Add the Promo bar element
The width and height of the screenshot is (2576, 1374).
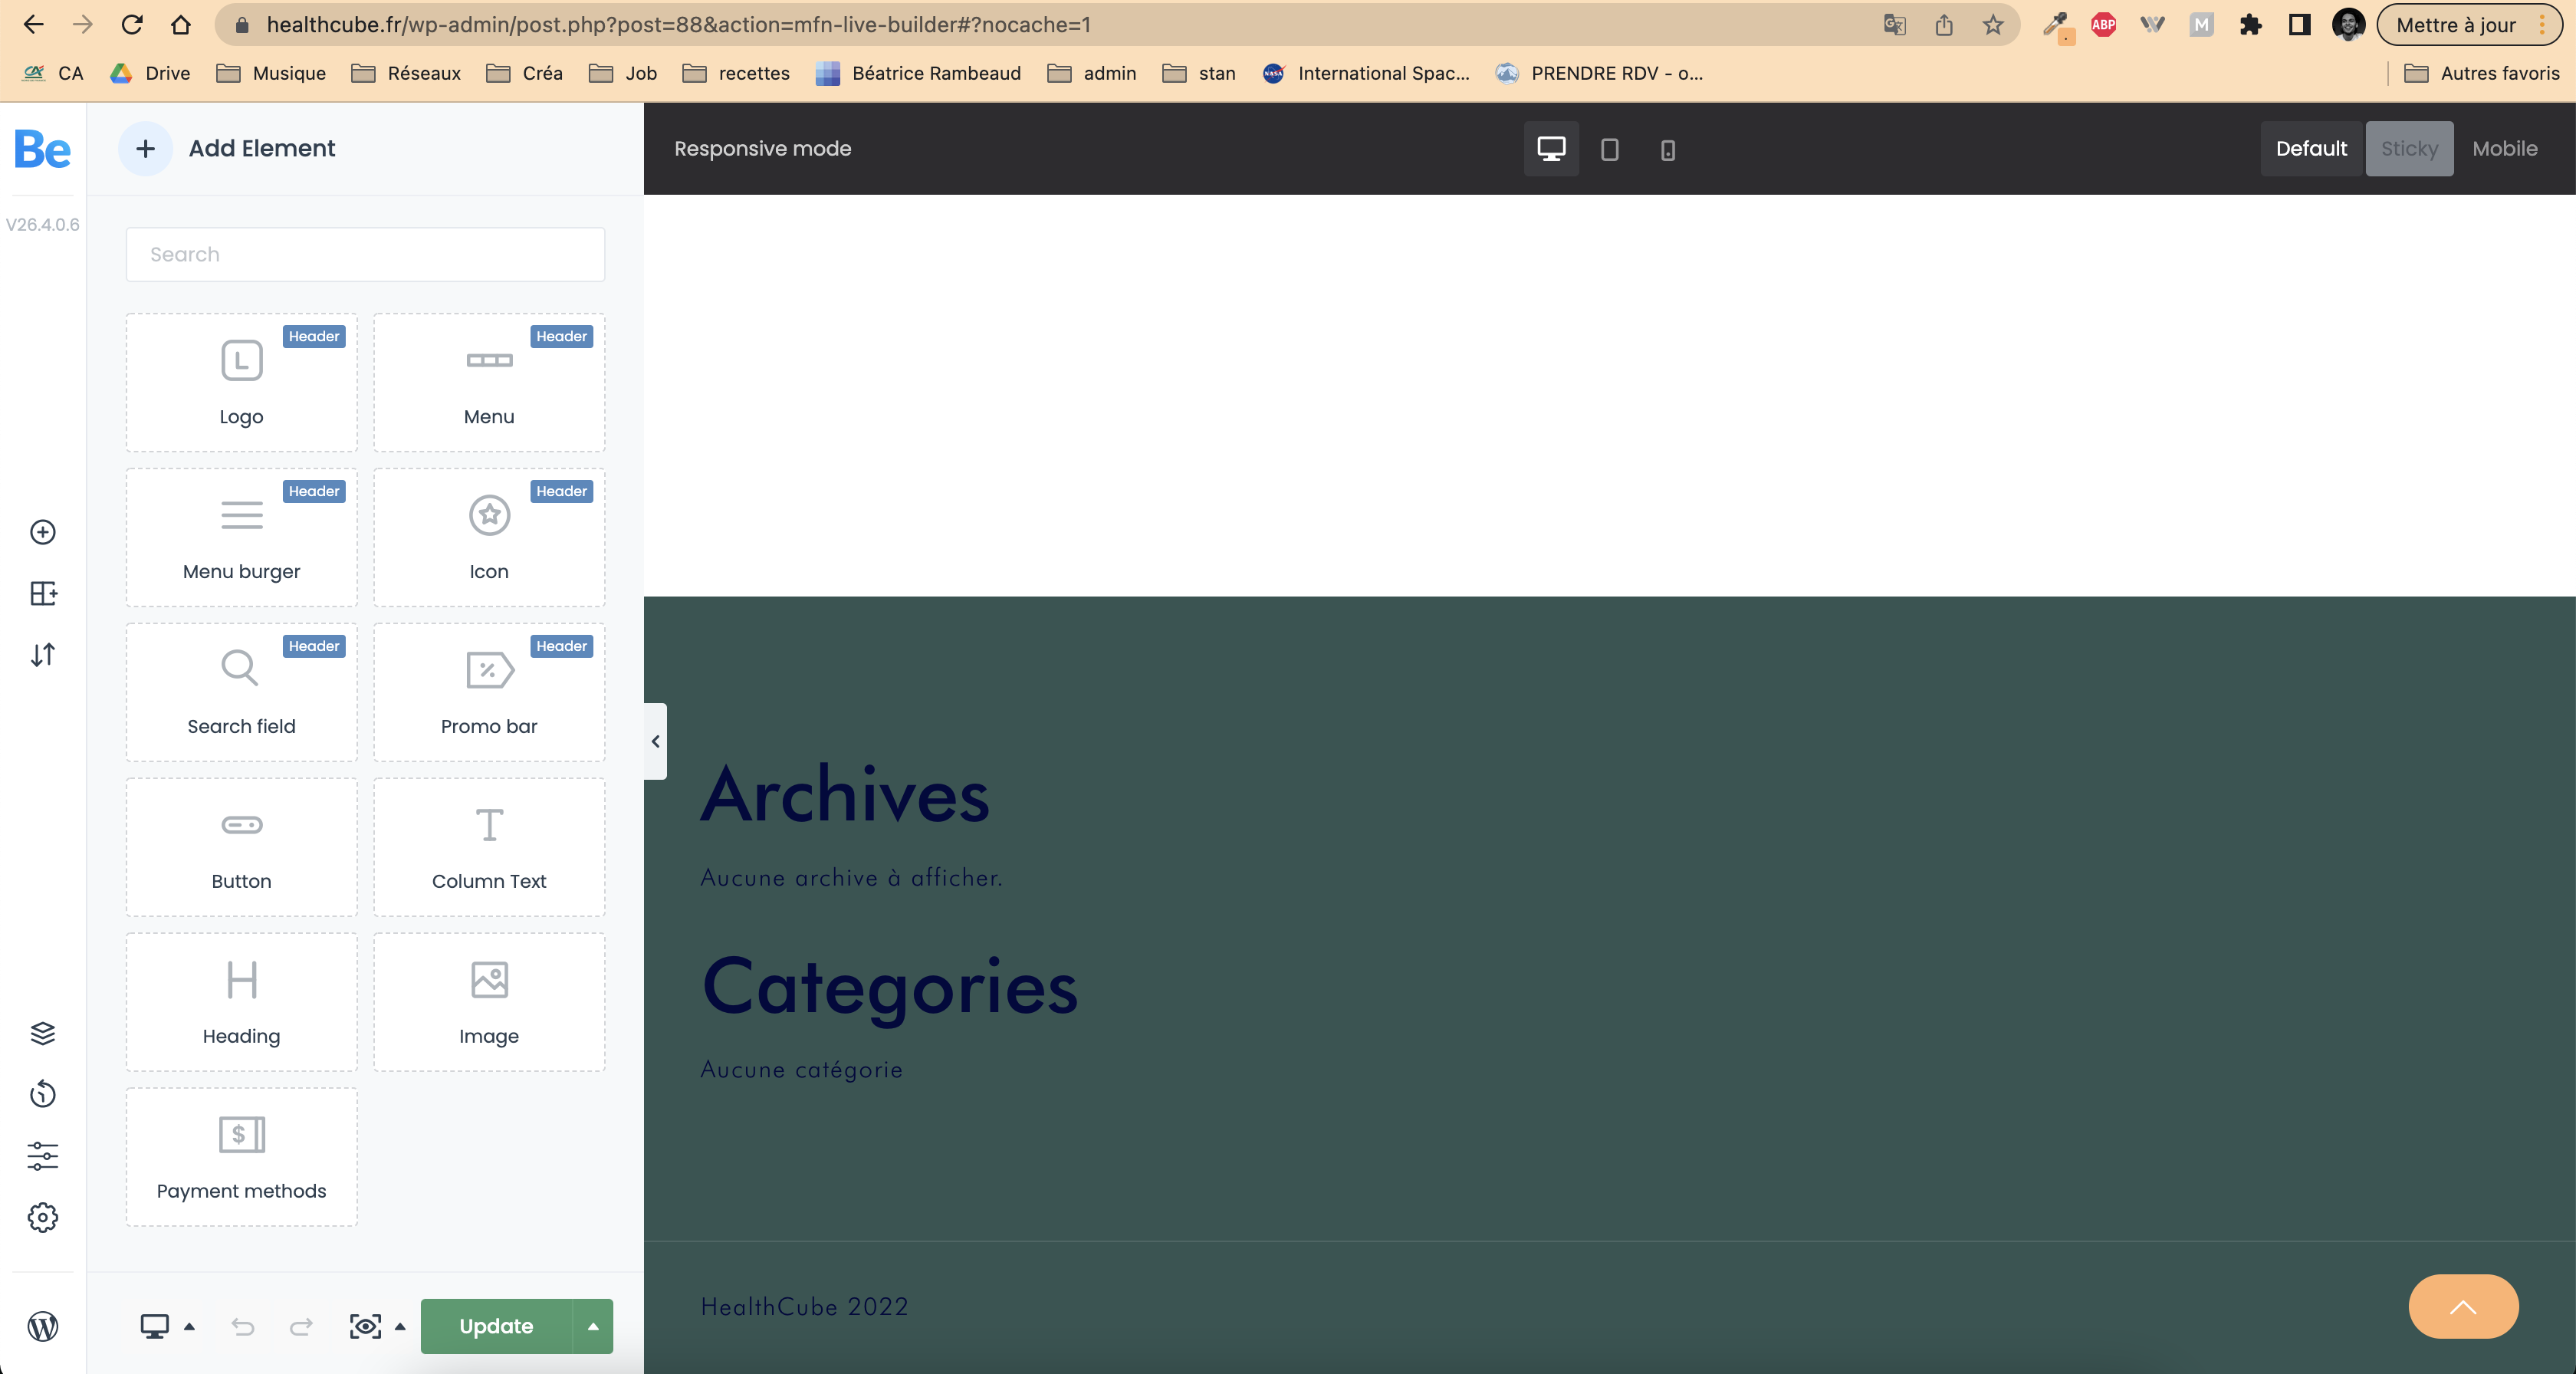click(489, 692)
